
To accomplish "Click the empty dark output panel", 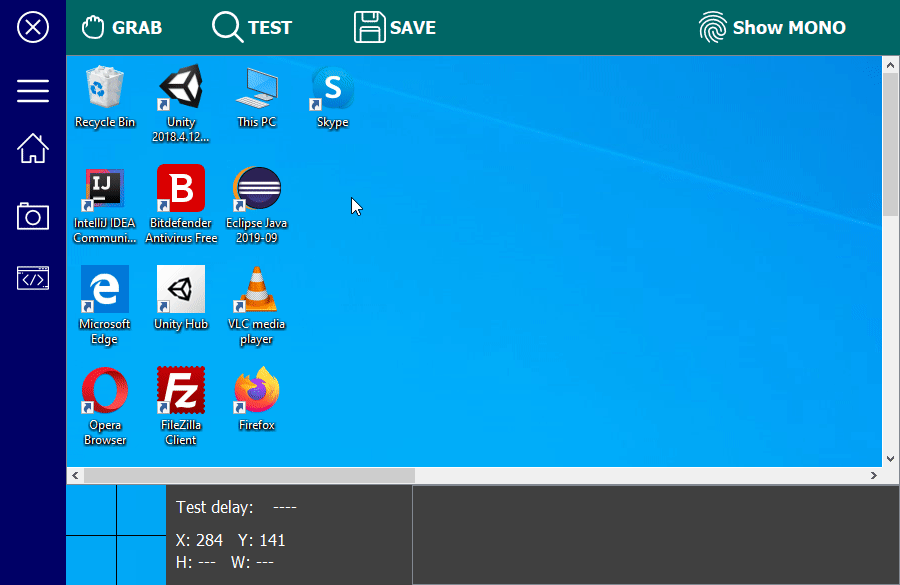I will 655,535.
